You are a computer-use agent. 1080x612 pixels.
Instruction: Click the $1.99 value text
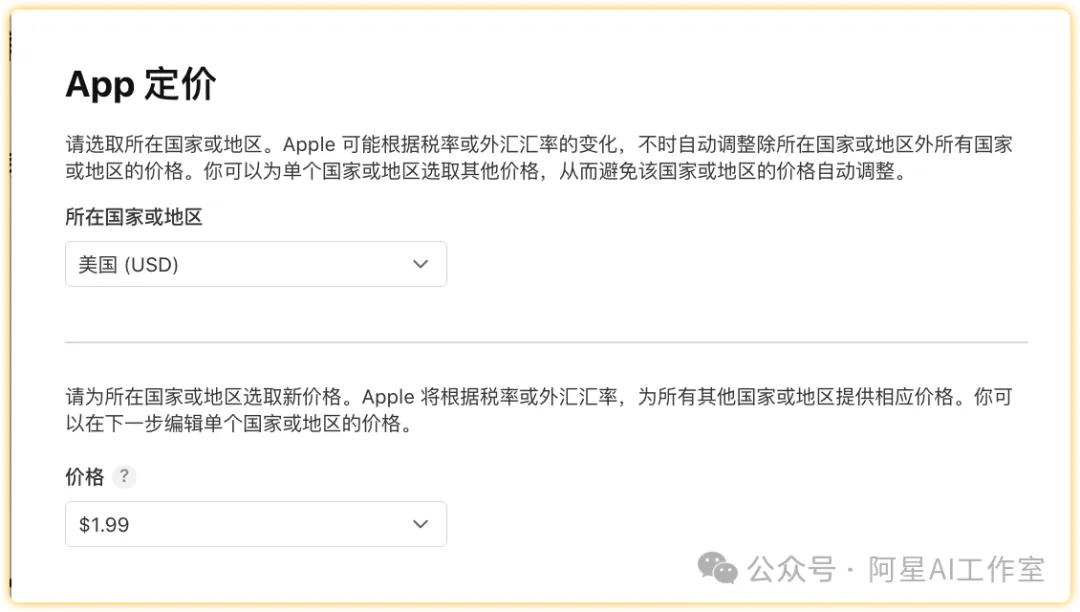coord(104,525)
